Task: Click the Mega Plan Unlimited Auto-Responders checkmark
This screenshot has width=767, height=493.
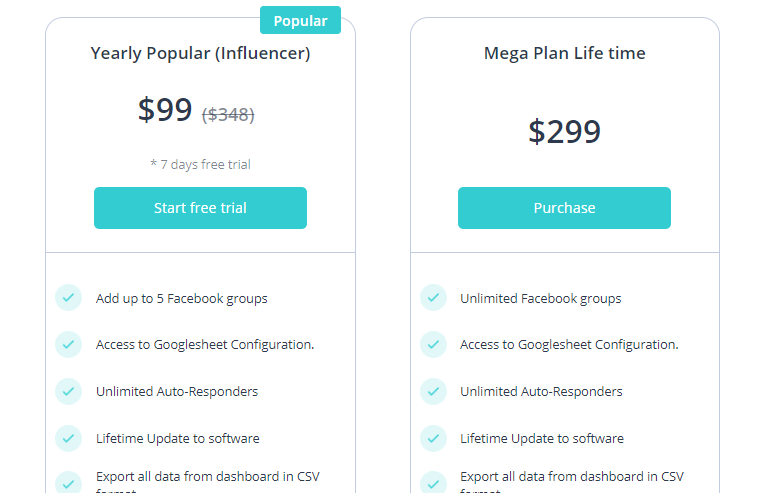Action: point(433,391)
